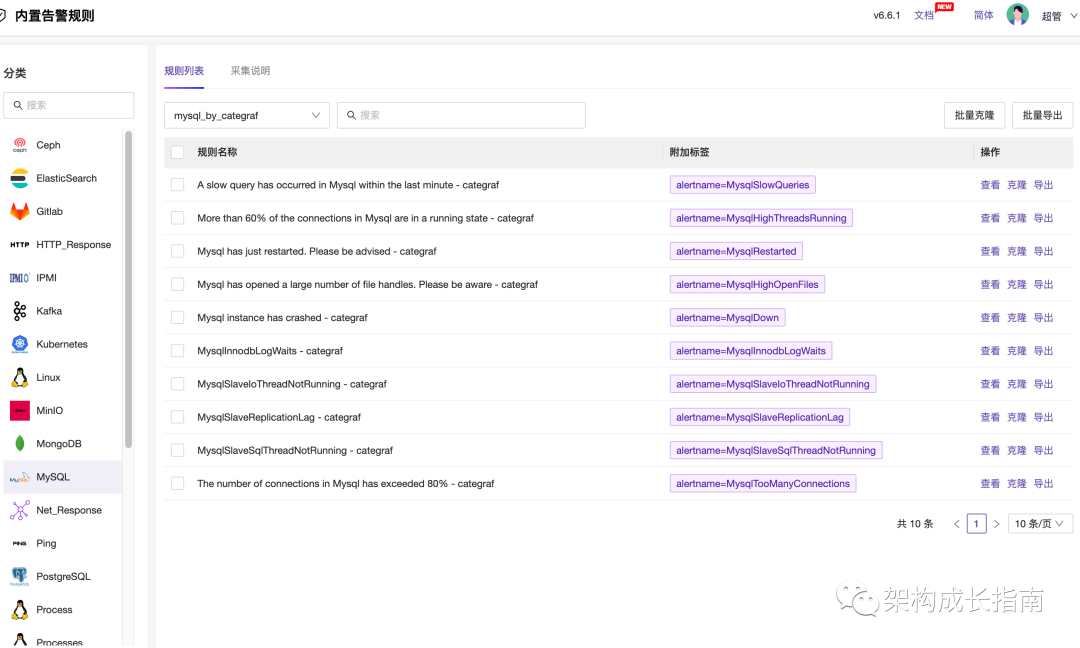Viewport: 1080px width, 648px height.
Task: Click the PostgreSQL elephant icon
Action: 20,576
